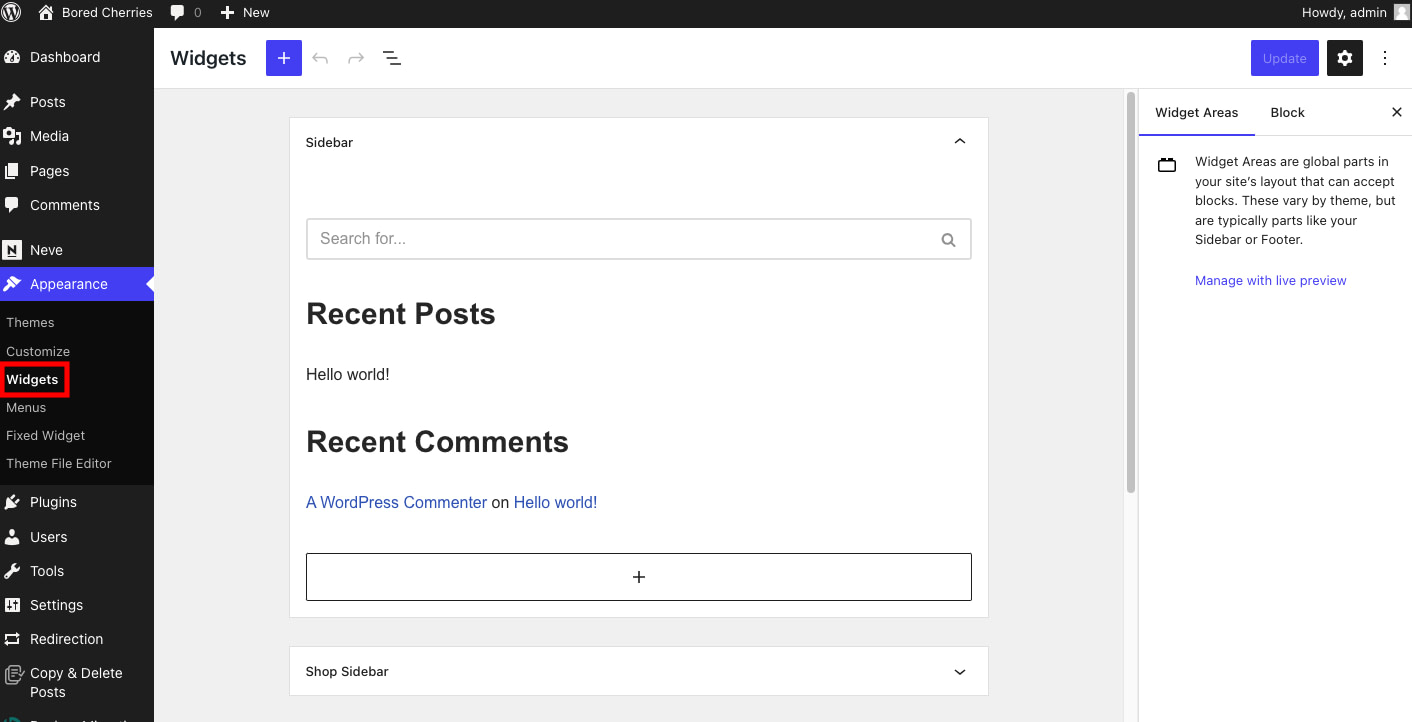1412x722 pixels.
Task: Follow the Manage with live preview link
Action: pos(1270,280)
